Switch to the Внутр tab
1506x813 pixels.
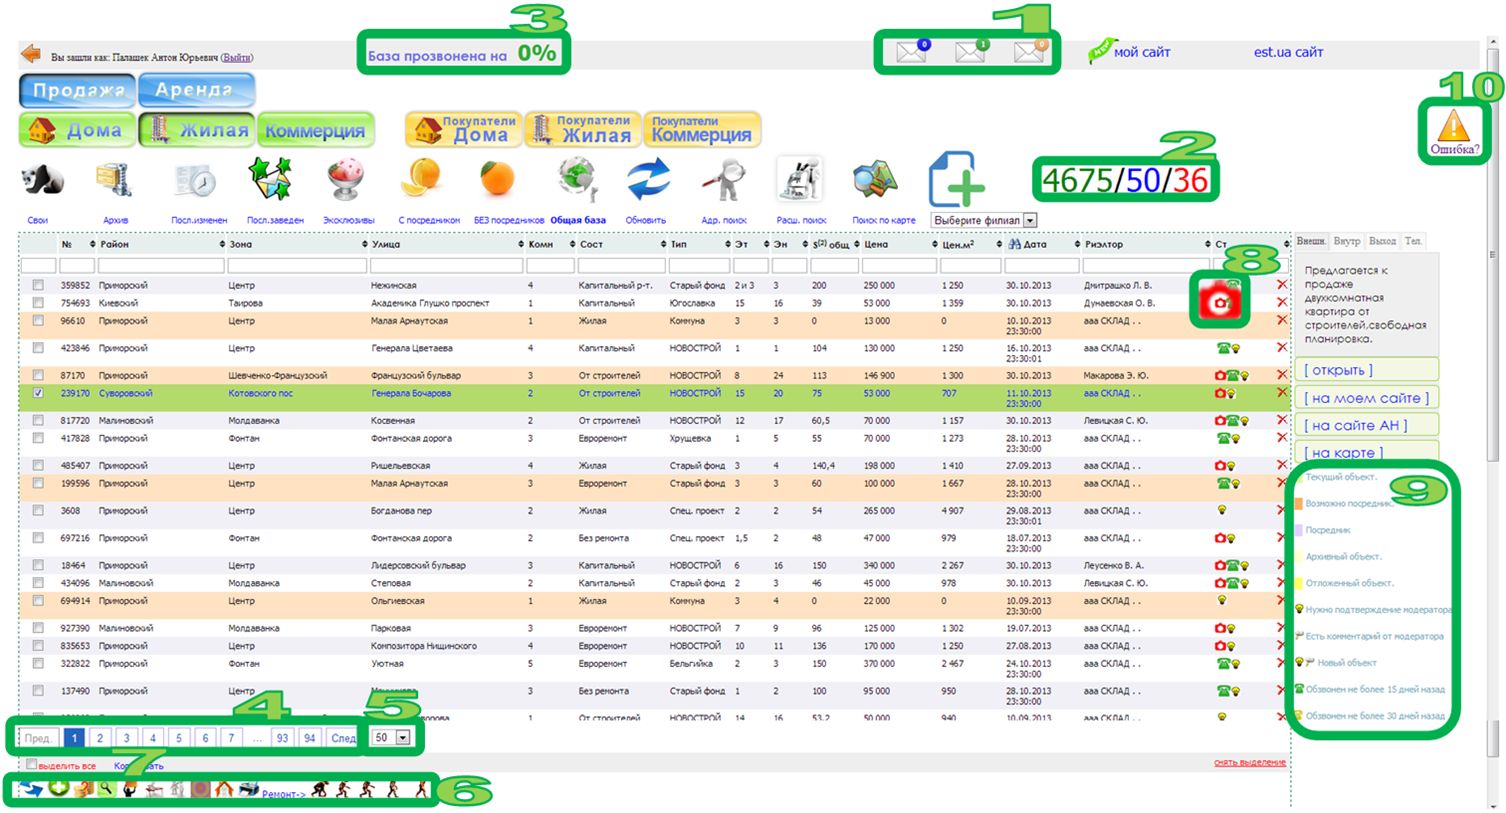[1347, 241]
